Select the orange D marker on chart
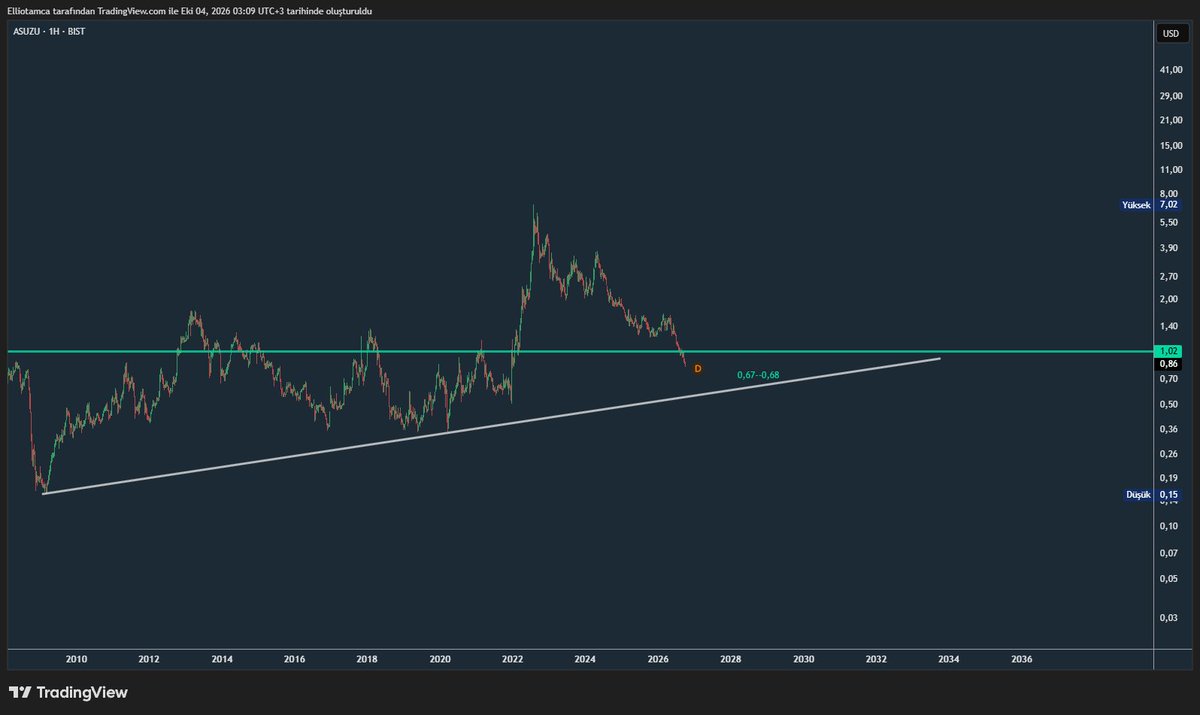1200x715 pixels. click(x=698, y=369)
